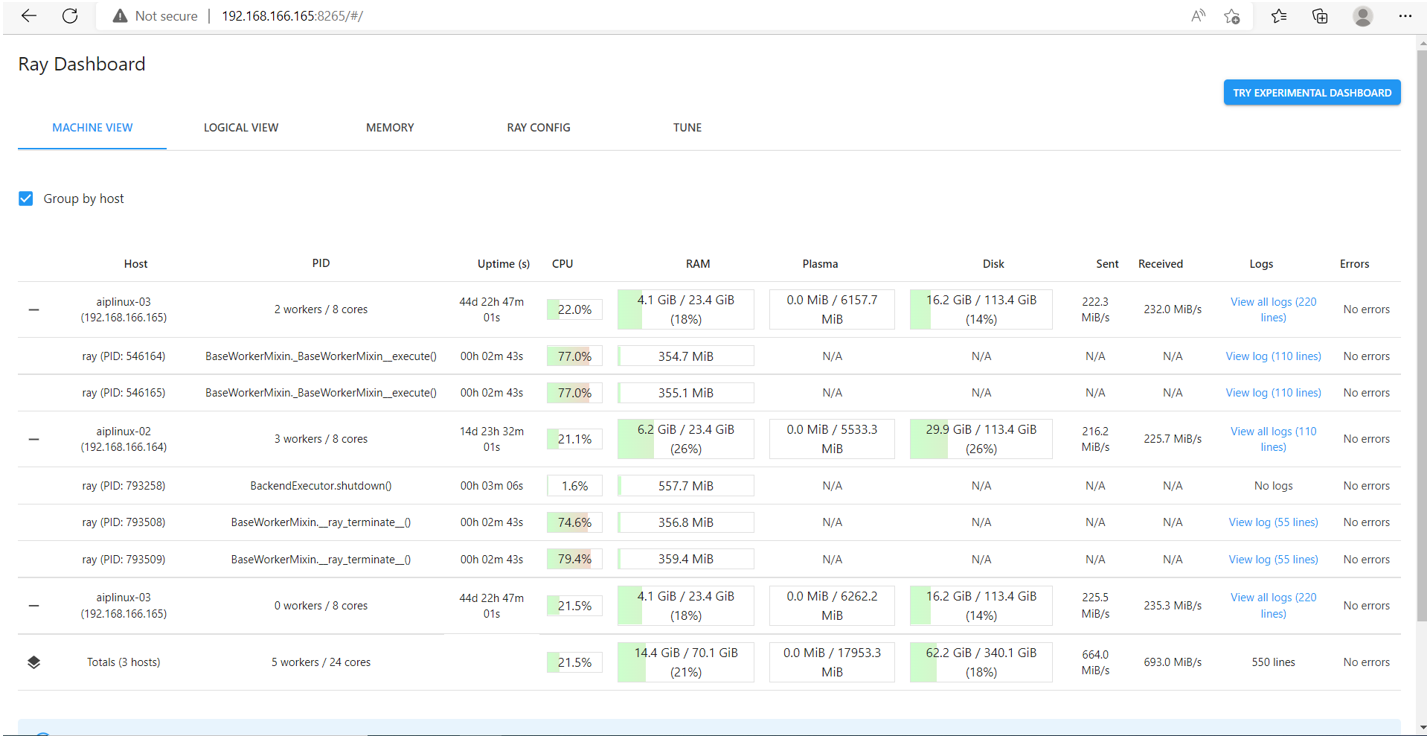Open the read aloud icon
The height and width of the screenshot is (737, 1427).
point(1198,16)
